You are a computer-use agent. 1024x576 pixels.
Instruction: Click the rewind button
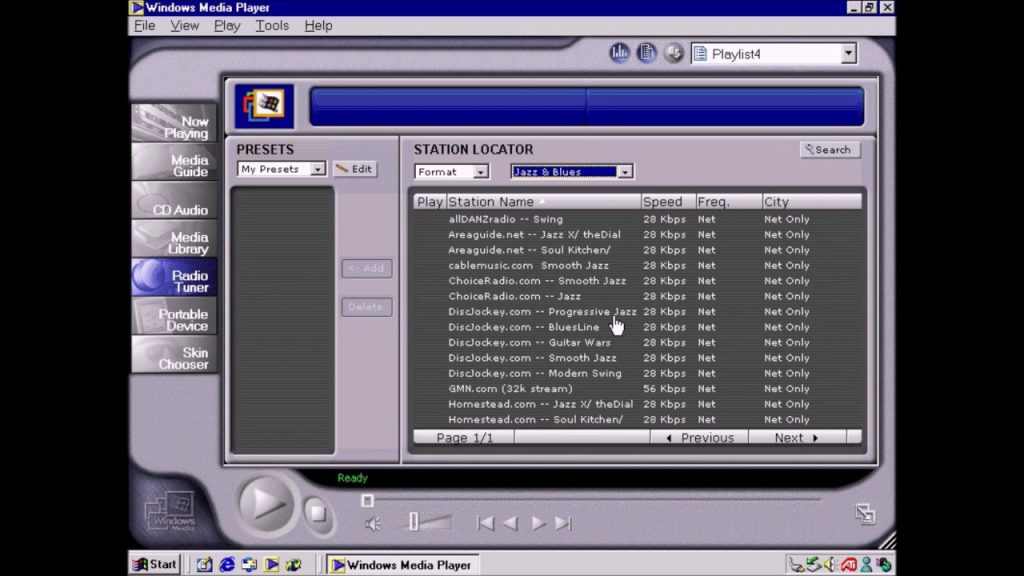511,523
